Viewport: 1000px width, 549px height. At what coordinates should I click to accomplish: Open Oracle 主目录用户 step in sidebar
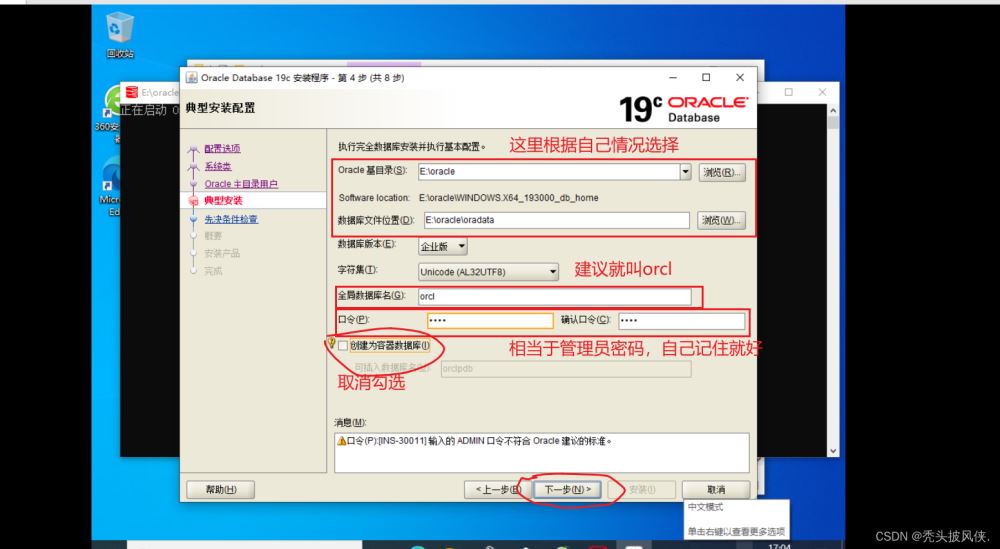click(x=241, y=184)
